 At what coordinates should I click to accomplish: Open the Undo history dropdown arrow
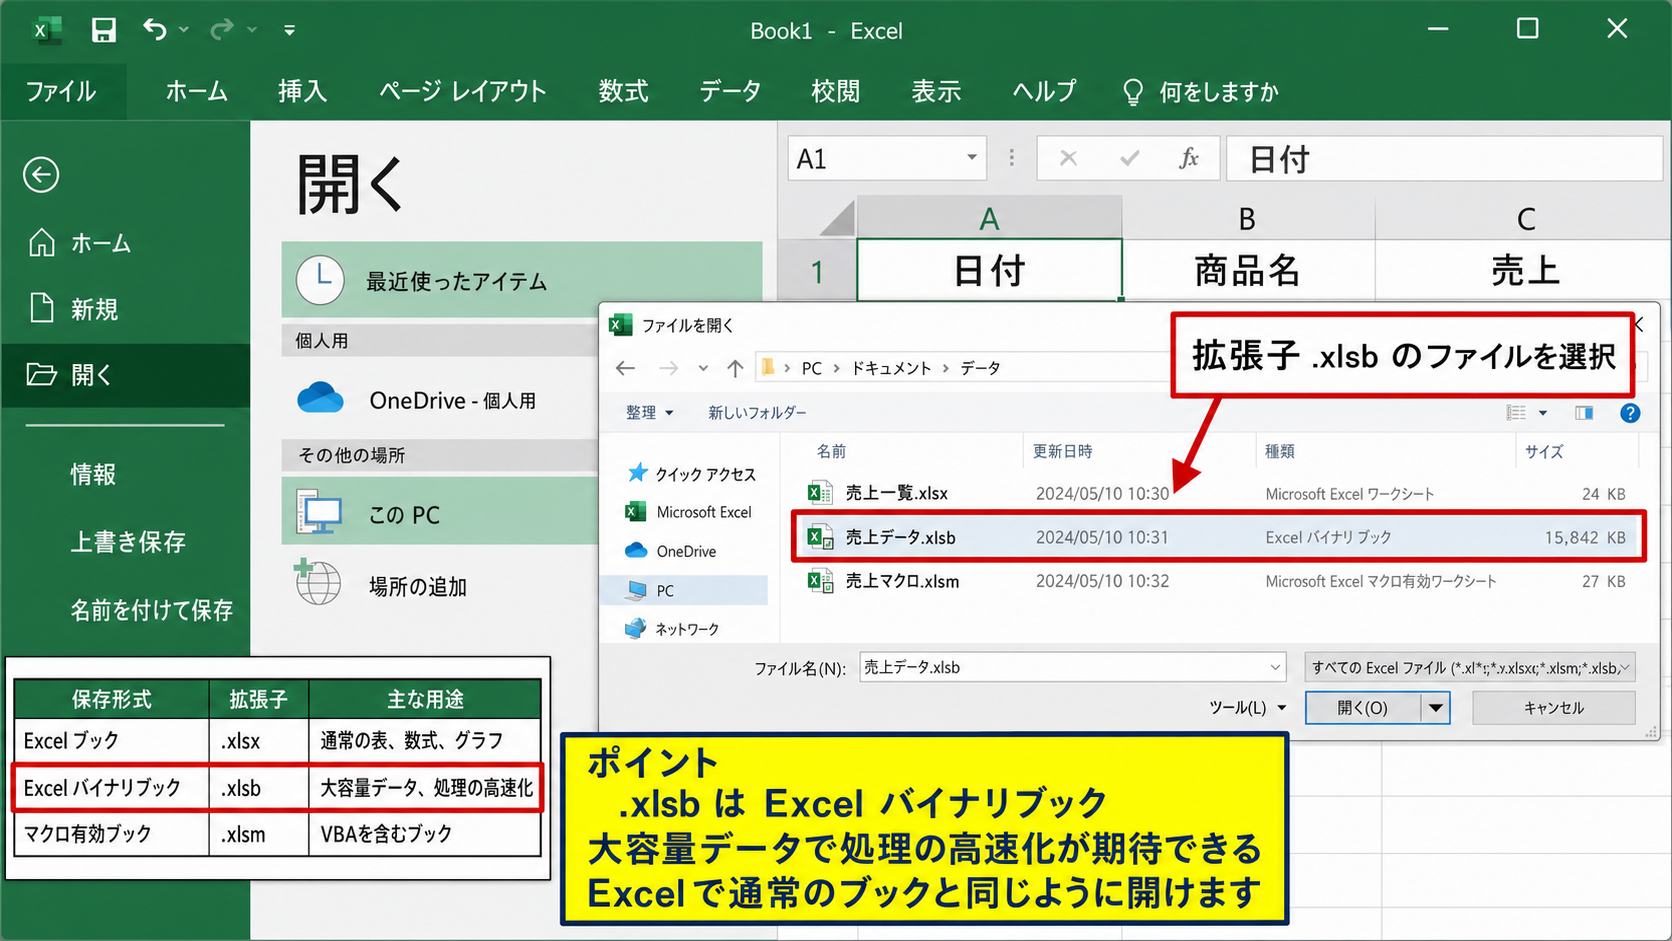tap(184, 30)
